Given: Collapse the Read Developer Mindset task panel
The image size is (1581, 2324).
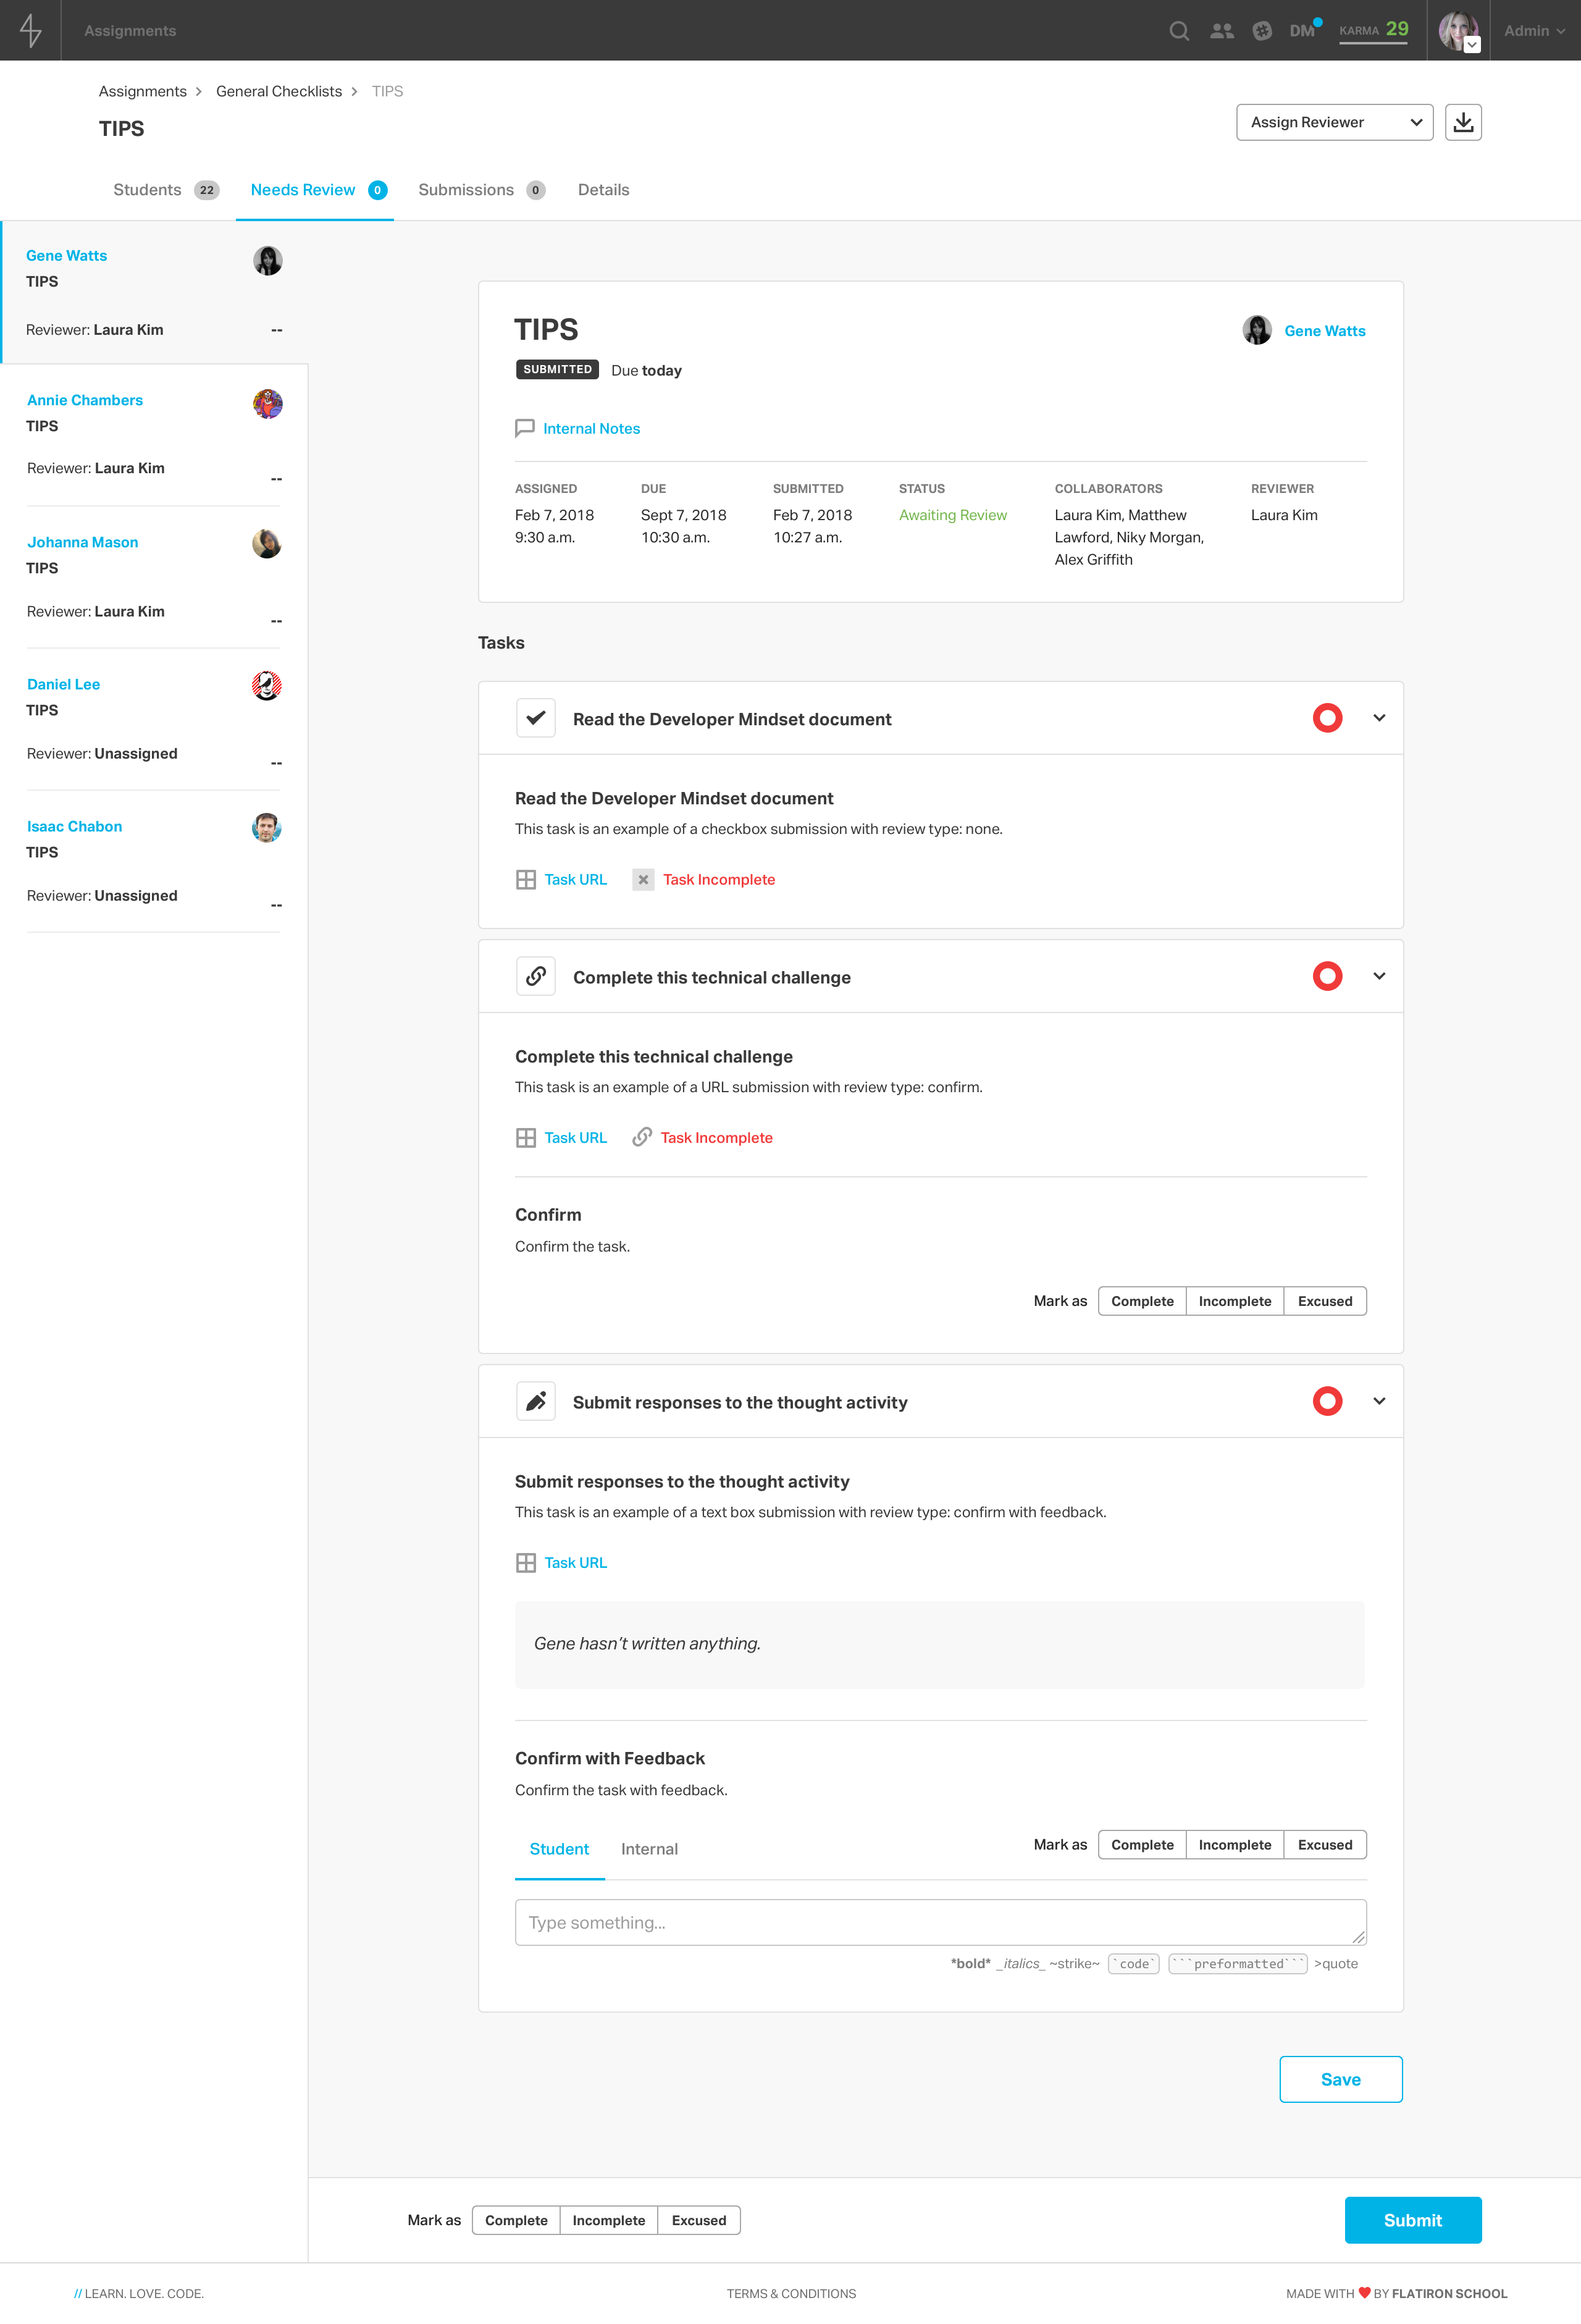Looking at the screenshot, I should pos(1379,717).
